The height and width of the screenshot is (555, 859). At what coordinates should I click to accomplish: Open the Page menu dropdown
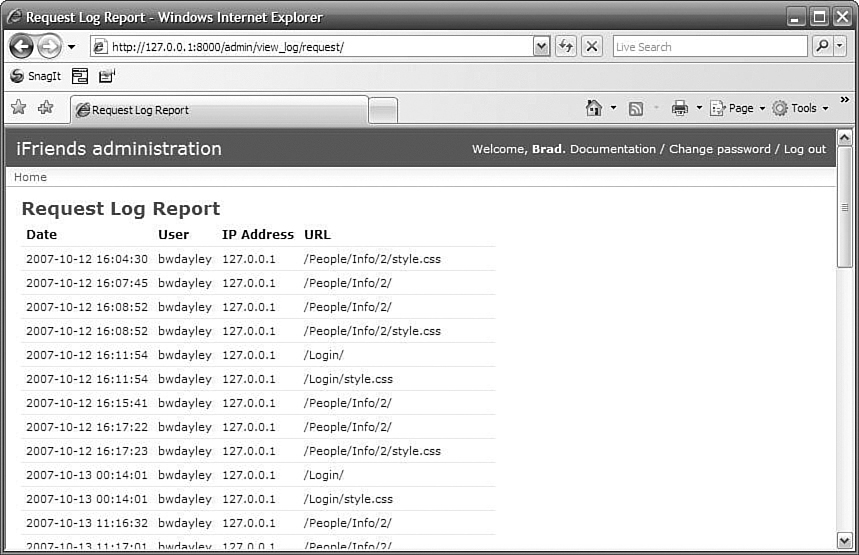[x=738, y=108]
